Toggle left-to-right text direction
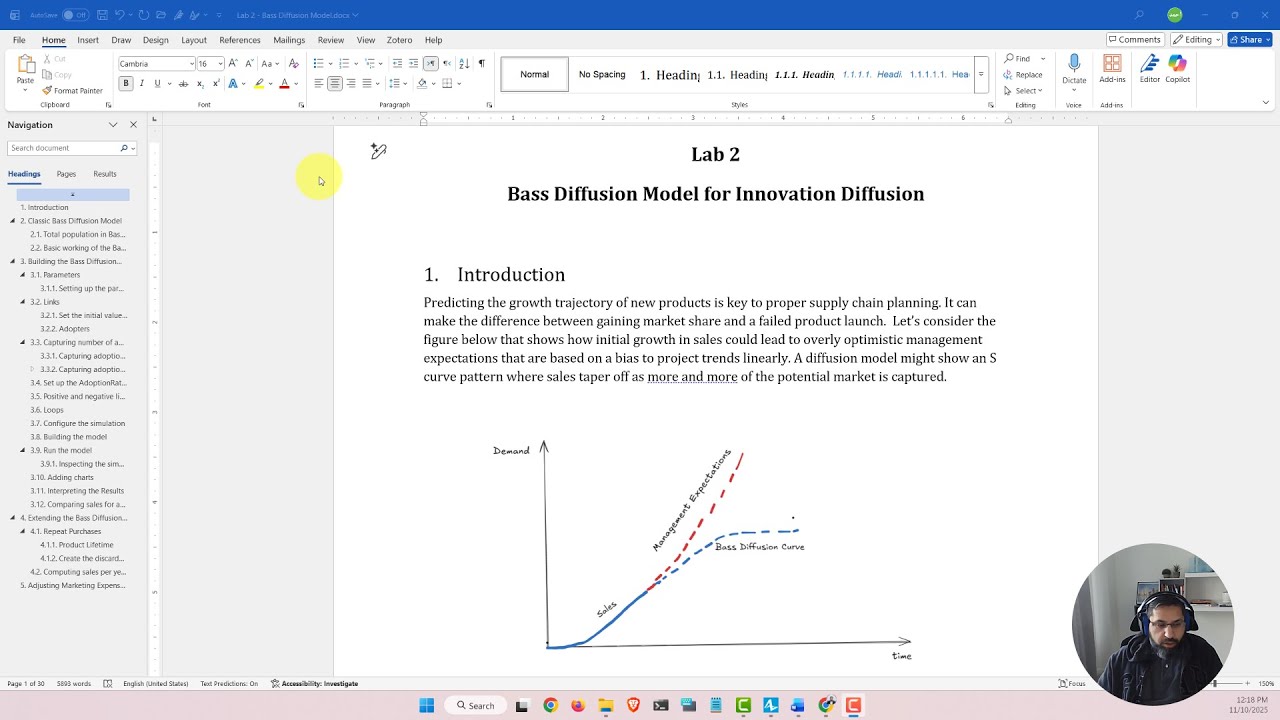Viewport: 1280px width, 720px height. tap(430, 63)
